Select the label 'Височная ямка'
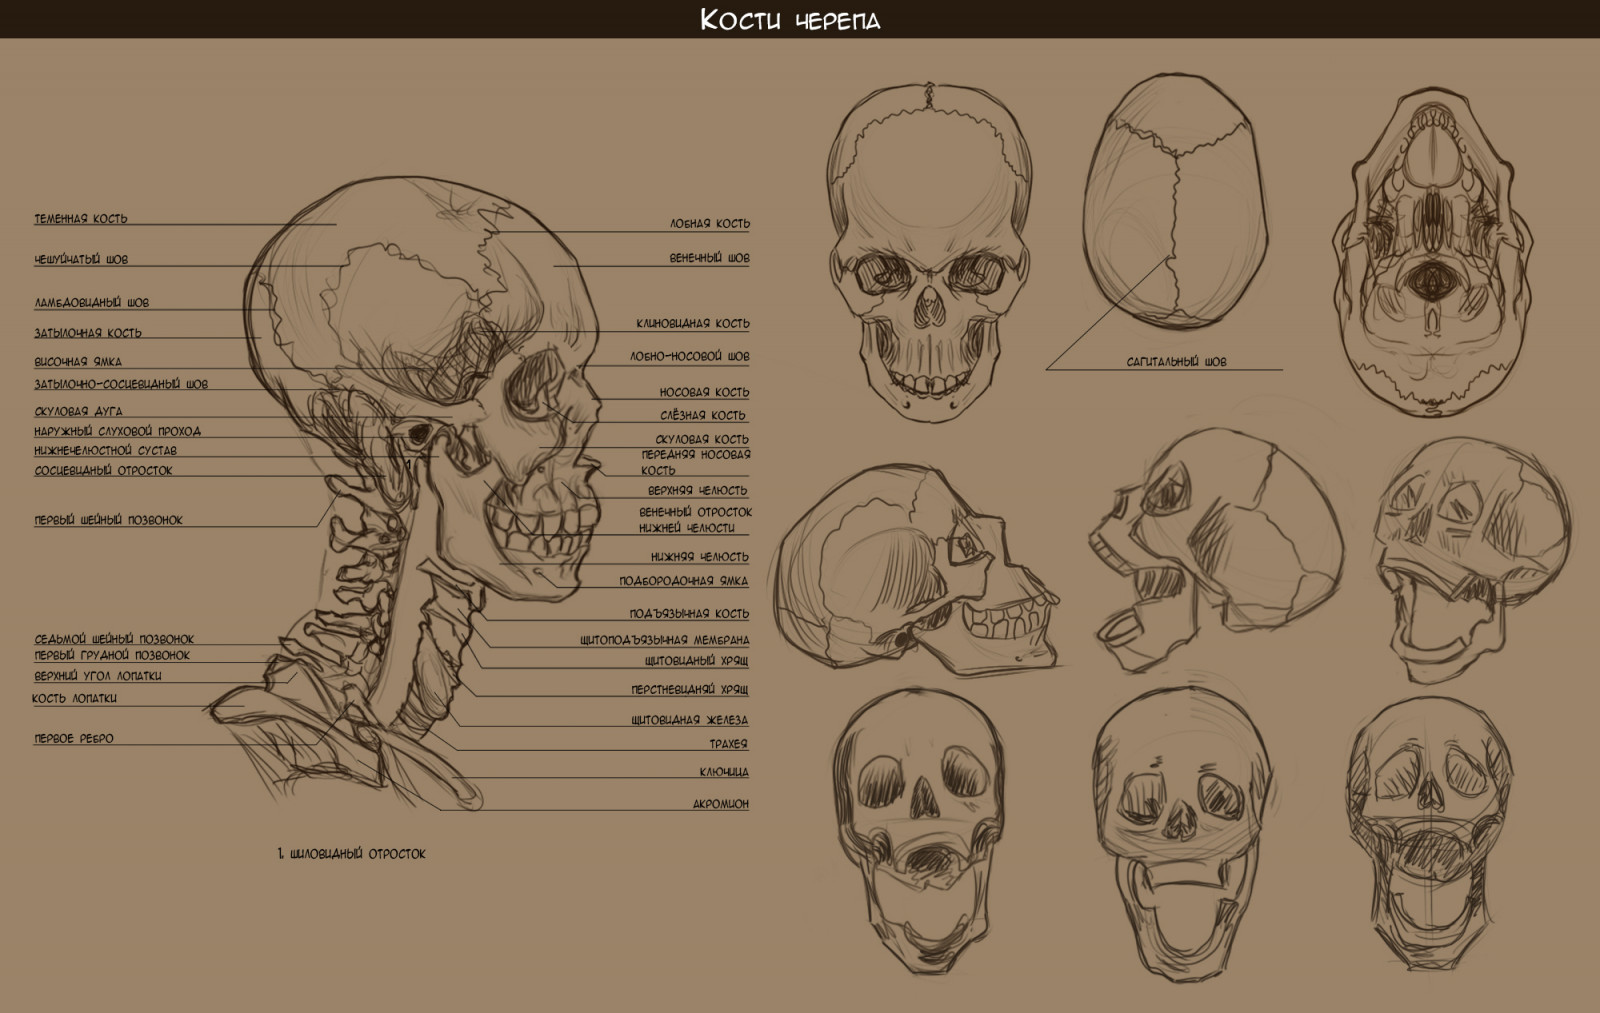The image size is (1600, 1013). point(78,362)
